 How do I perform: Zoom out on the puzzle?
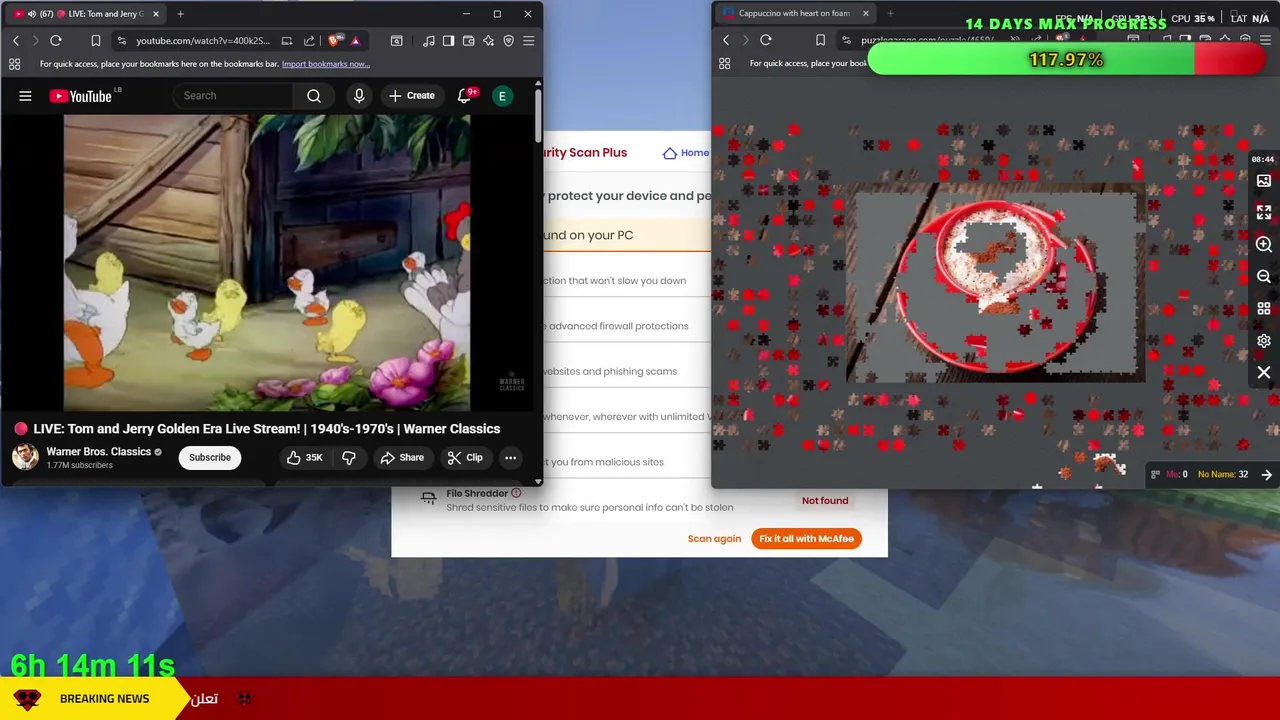tap(1264, 276)
